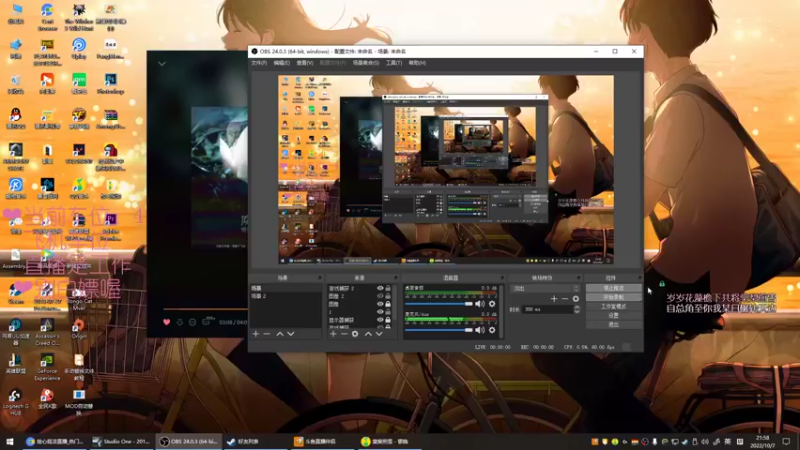800x450 pixels.
Task: Like the song with the heart icon in the music player
Action: pos(166,322)
